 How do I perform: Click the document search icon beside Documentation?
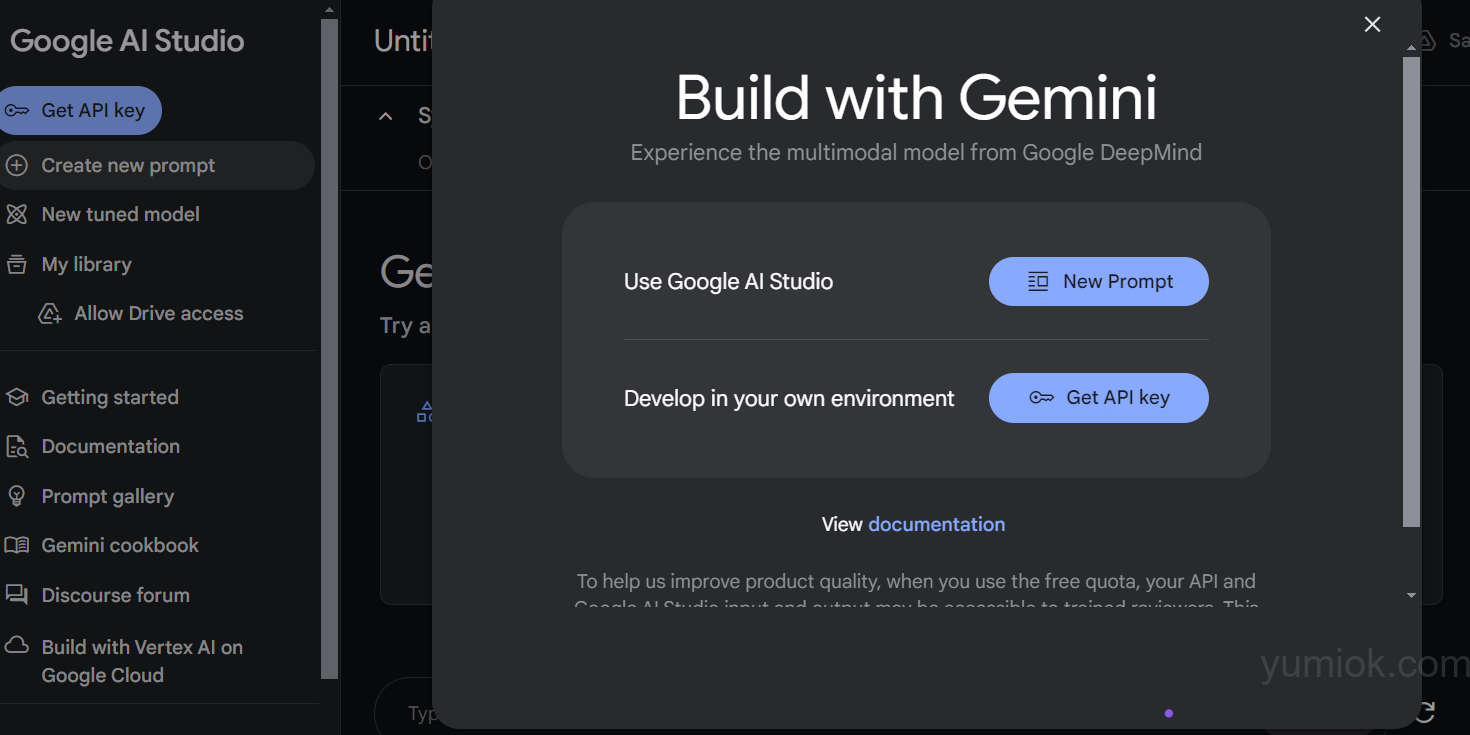click(16, 447)
